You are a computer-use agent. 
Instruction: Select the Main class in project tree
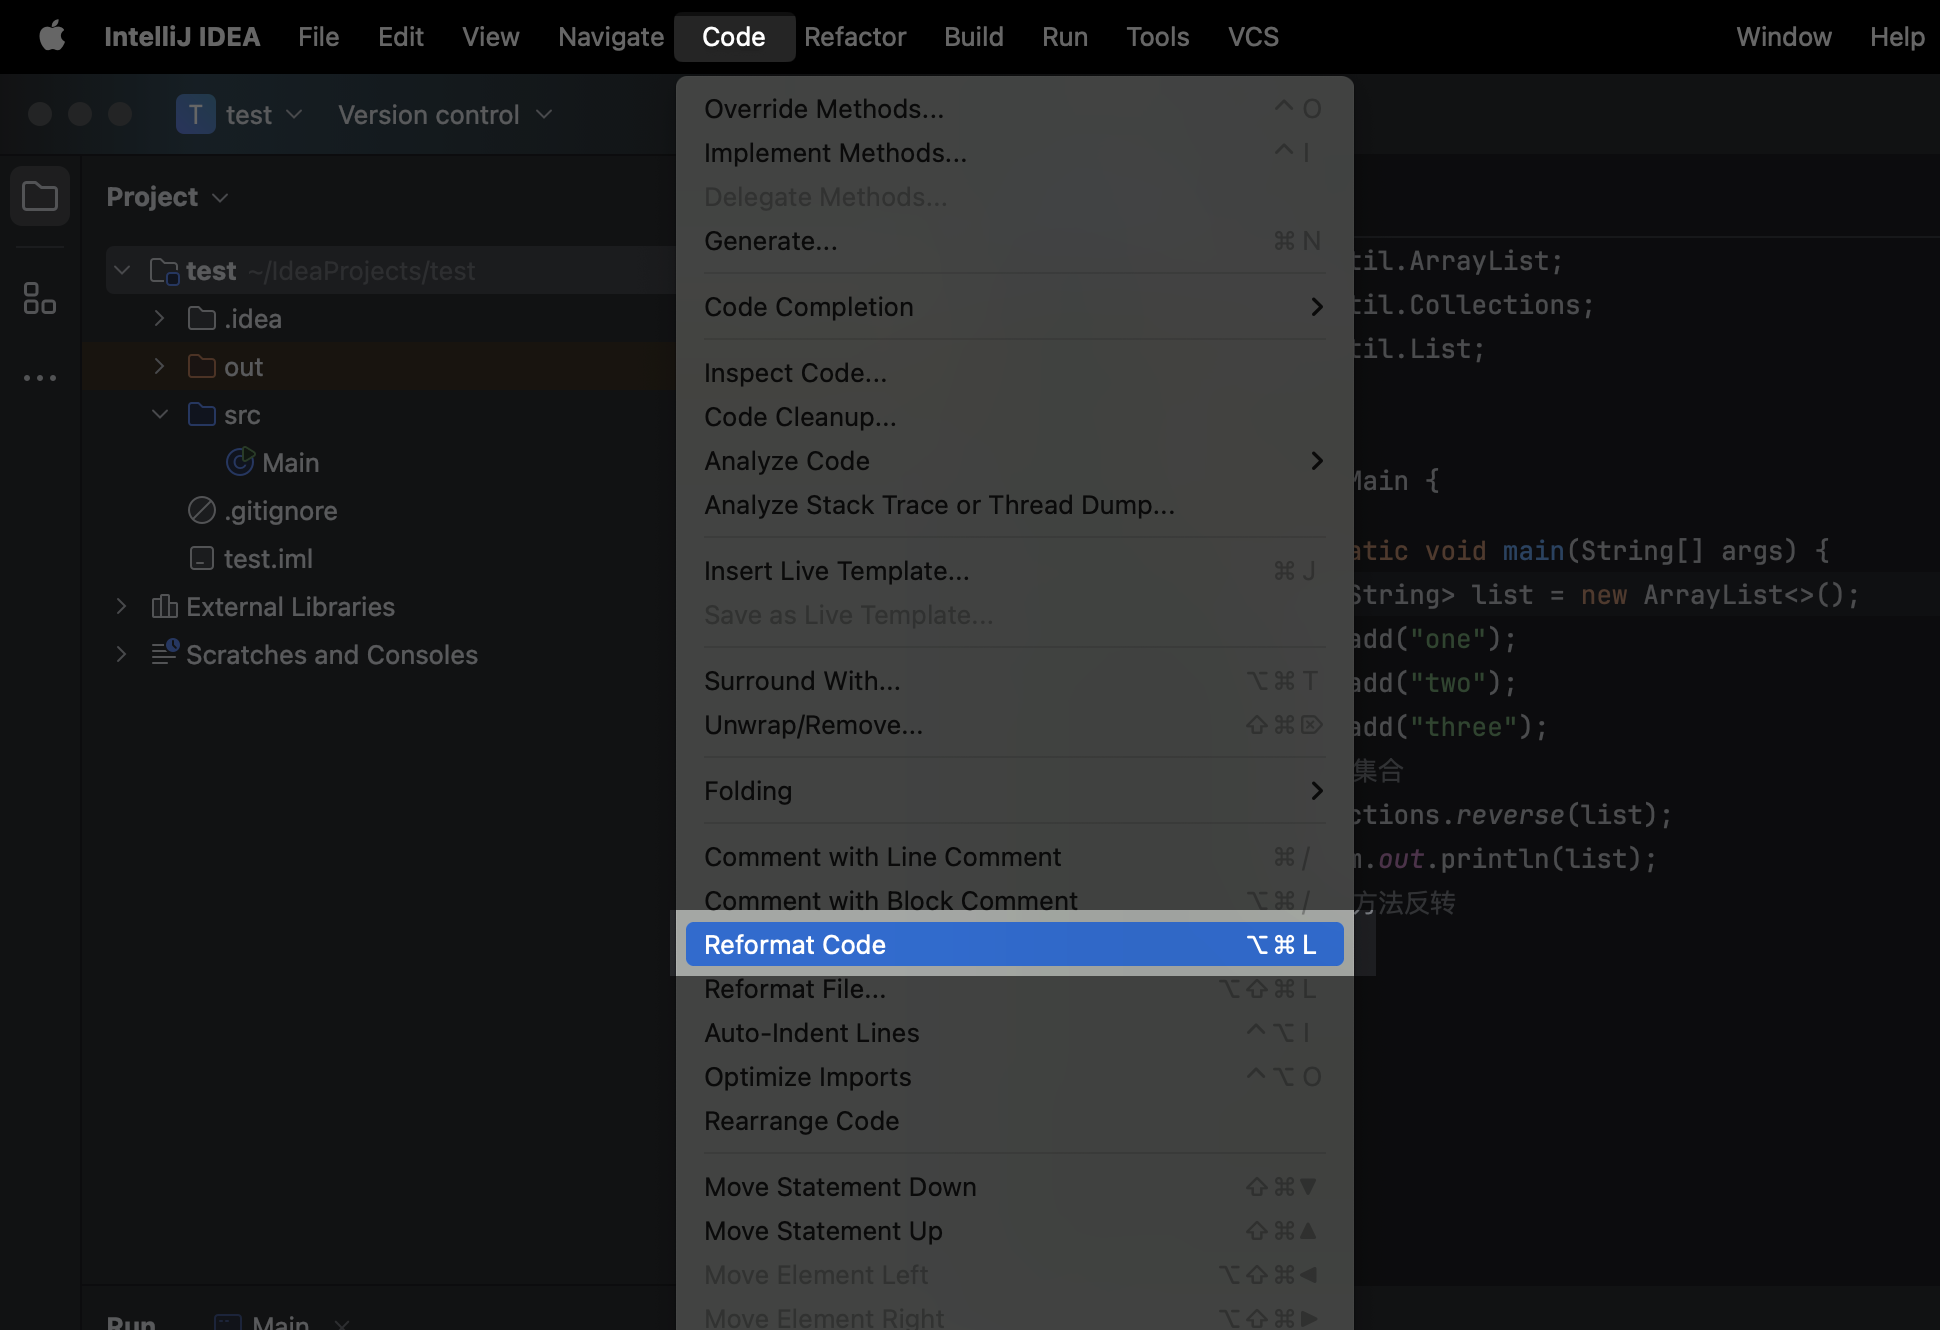290,463
